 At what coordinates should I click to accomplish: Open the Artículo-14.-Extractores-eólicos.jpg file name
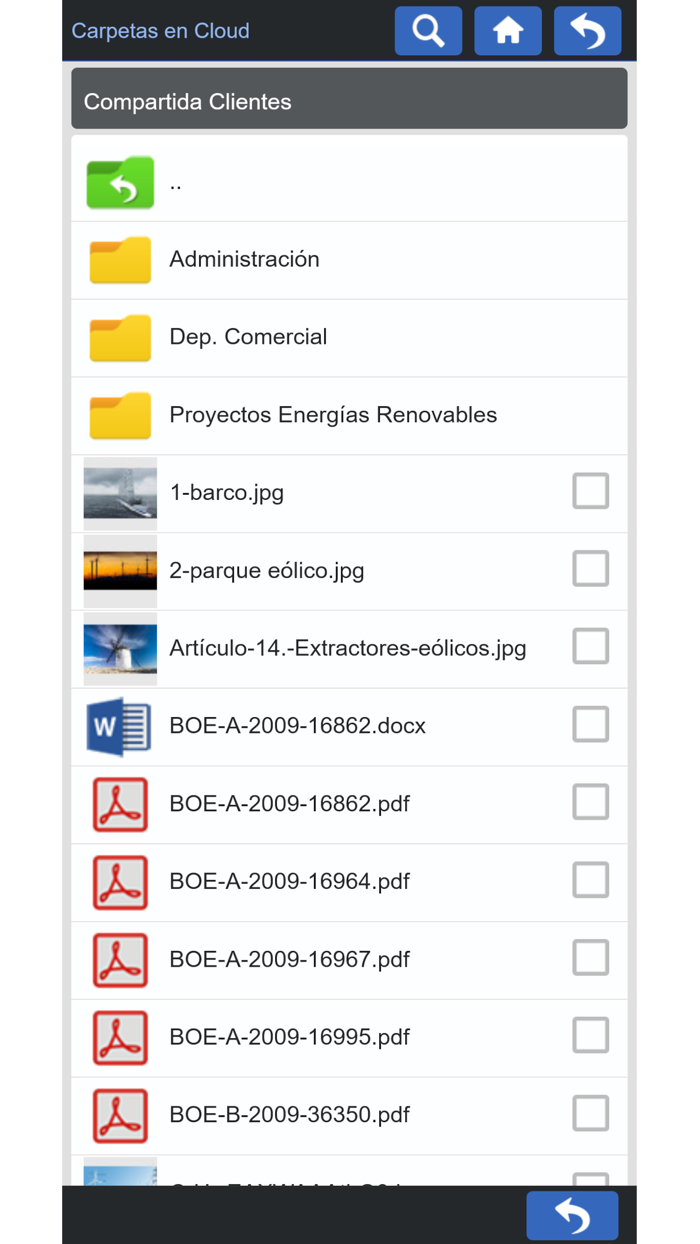tap(348, 648)
